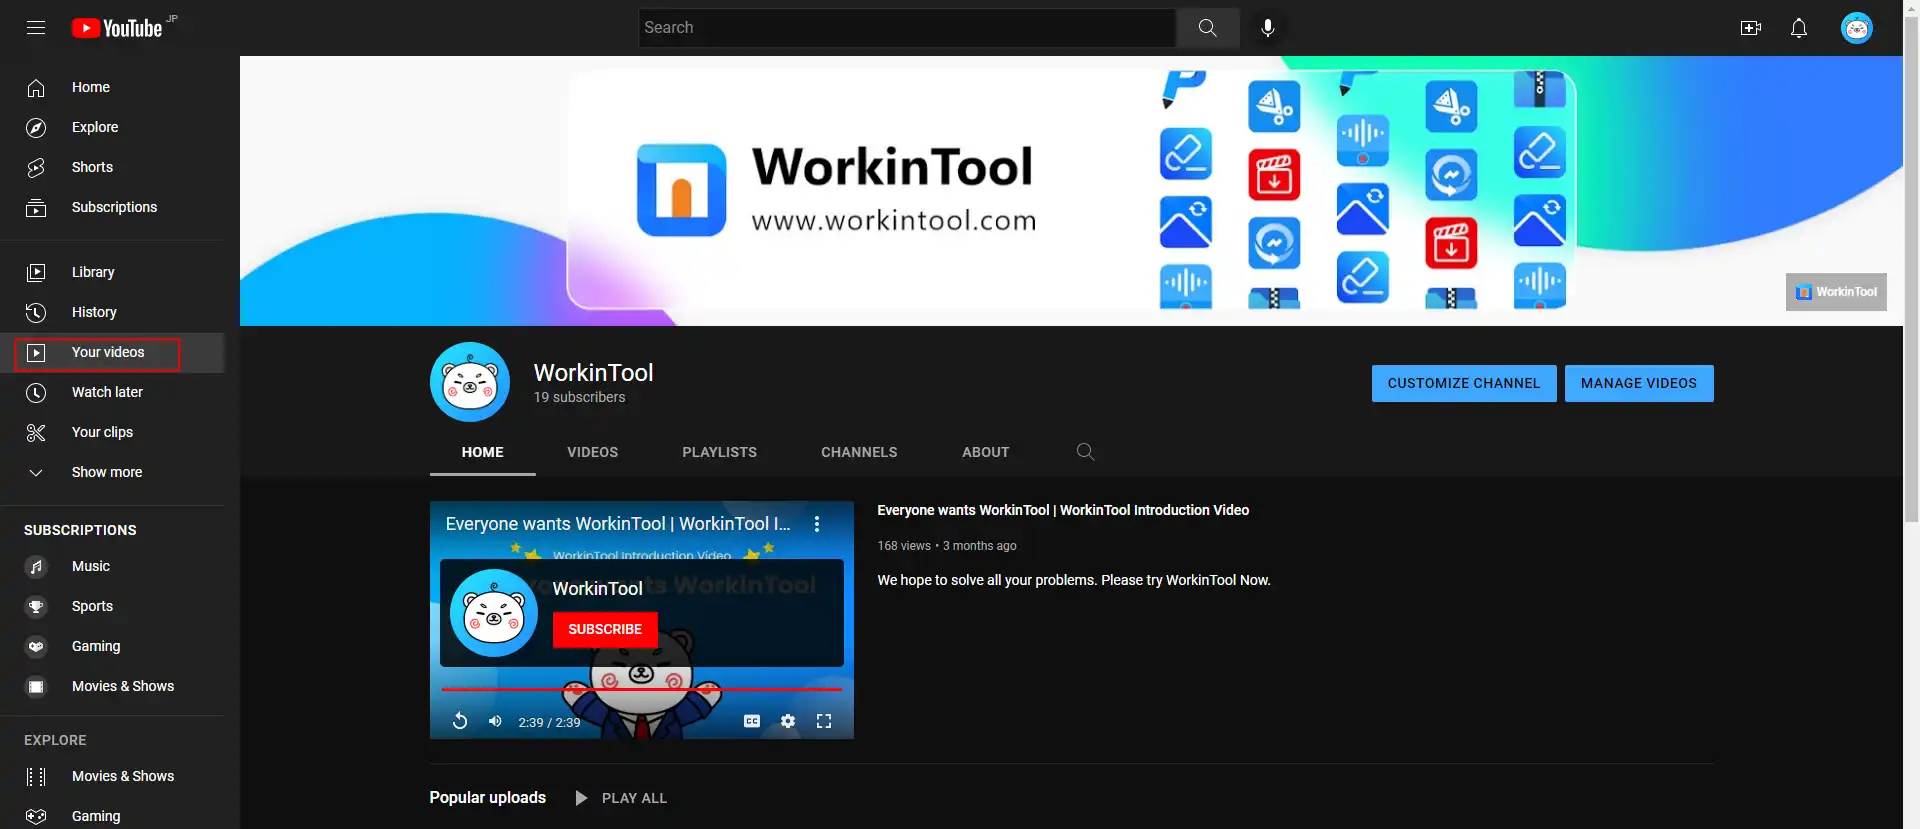Go to Home in sidebar
The image size is (1920, 829).
click(112, 88)
